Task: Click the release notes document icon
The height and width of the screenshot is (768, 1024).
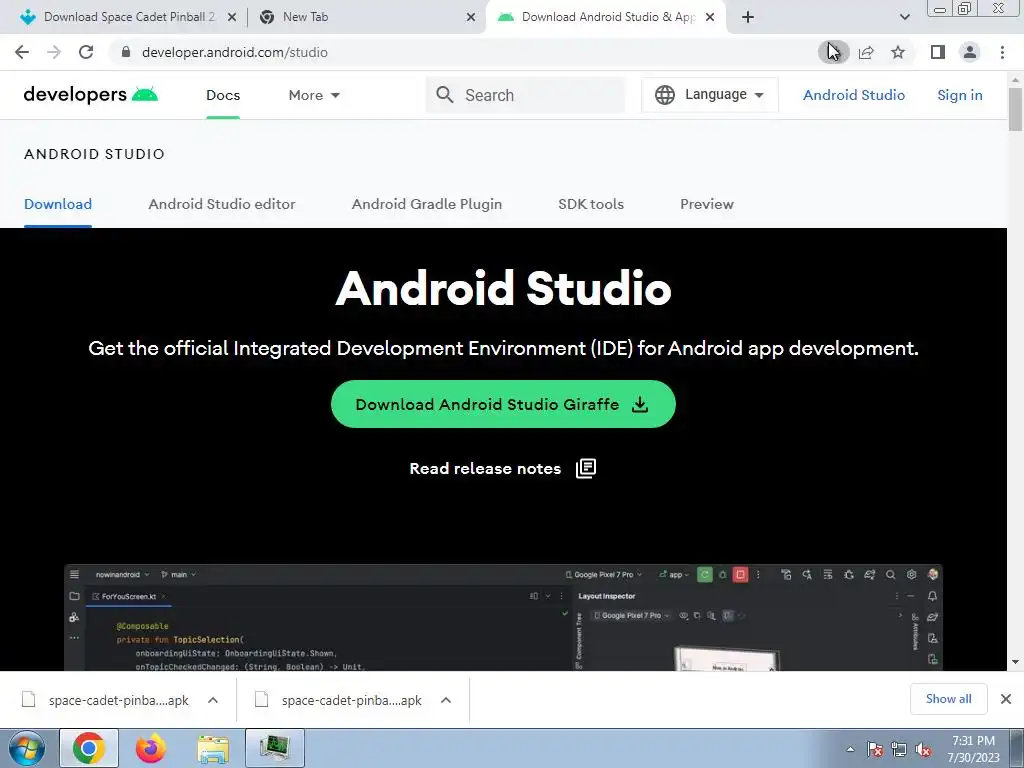Action: [586, 468]
